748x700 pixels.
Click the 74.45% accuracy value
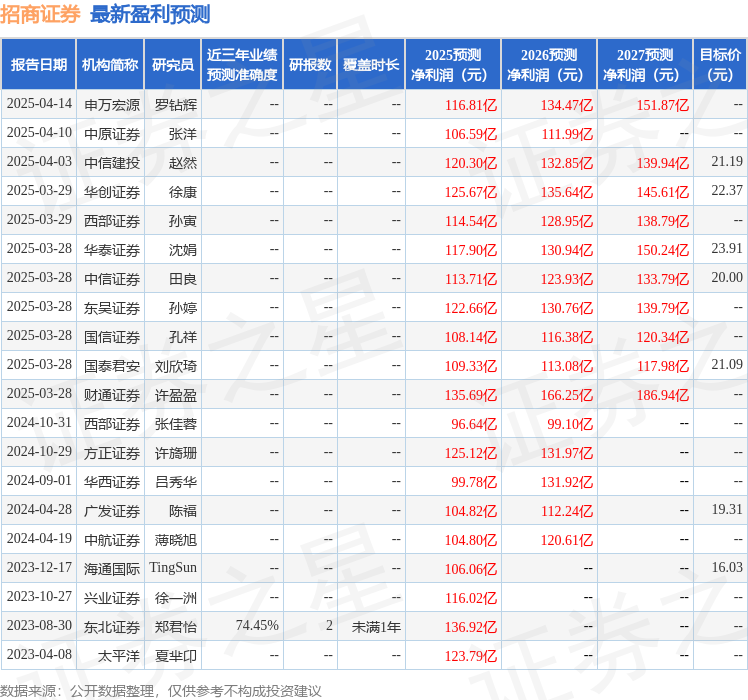(257, 626)
